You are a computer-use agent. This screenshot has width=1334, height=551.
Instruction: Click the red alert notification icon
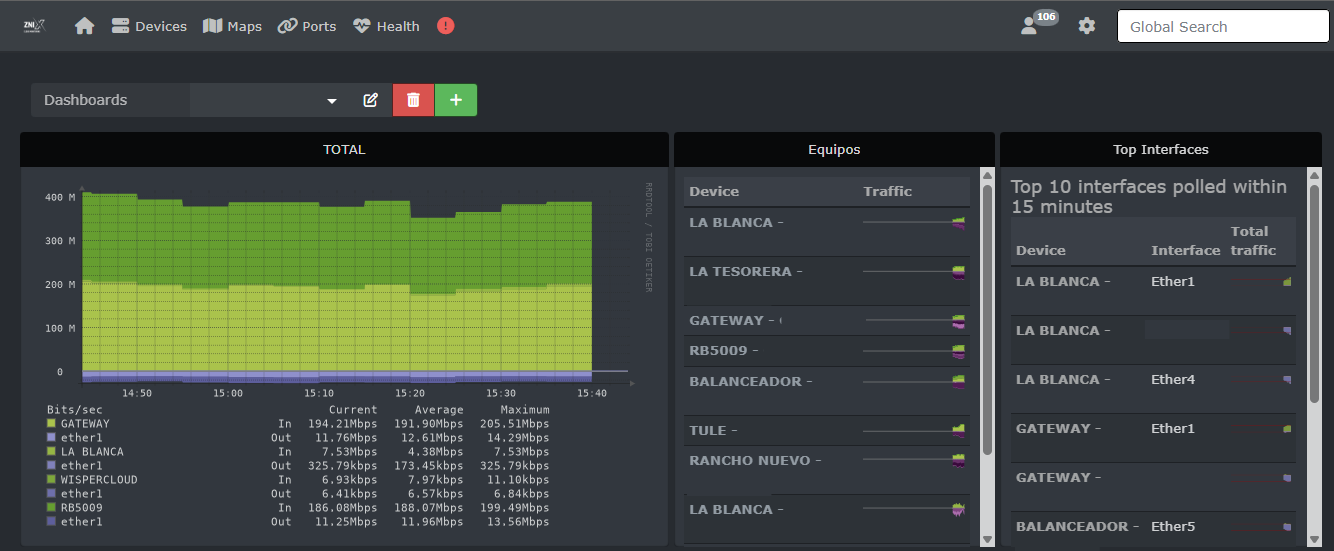click(446, 26)
